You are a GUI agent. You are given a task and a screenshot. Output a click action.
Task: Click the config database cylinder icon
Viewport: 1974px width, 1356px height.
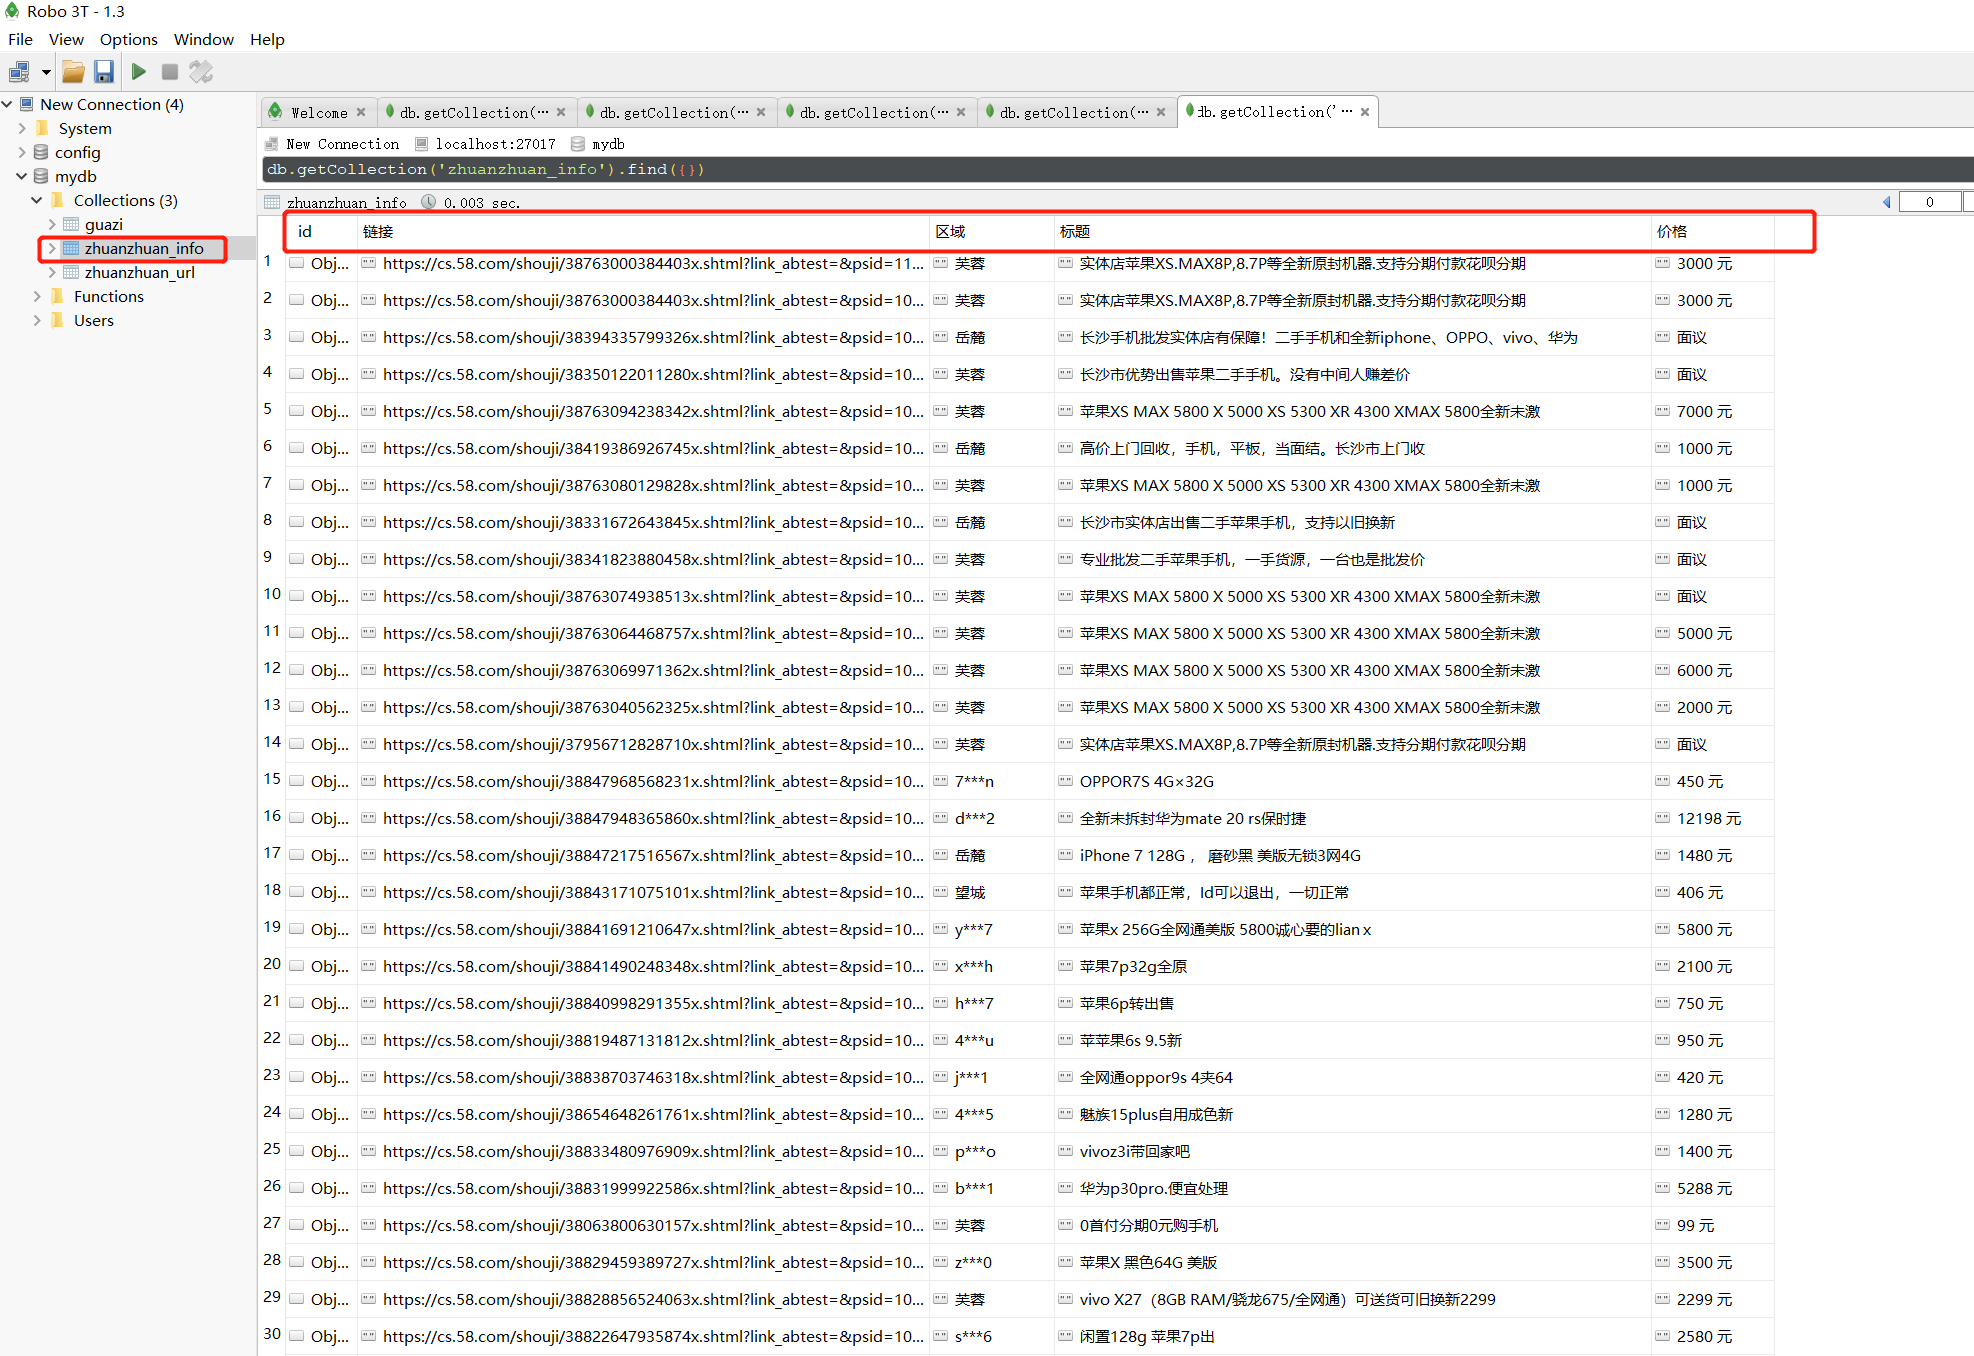tap(41, 152)
